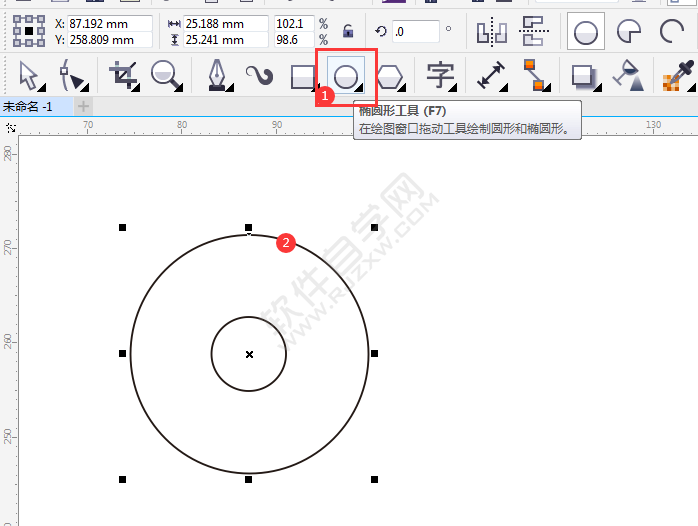The width and height of the screenshot is (698, 526).
Task: Select the Polygon tool
Action: (389, 76)
